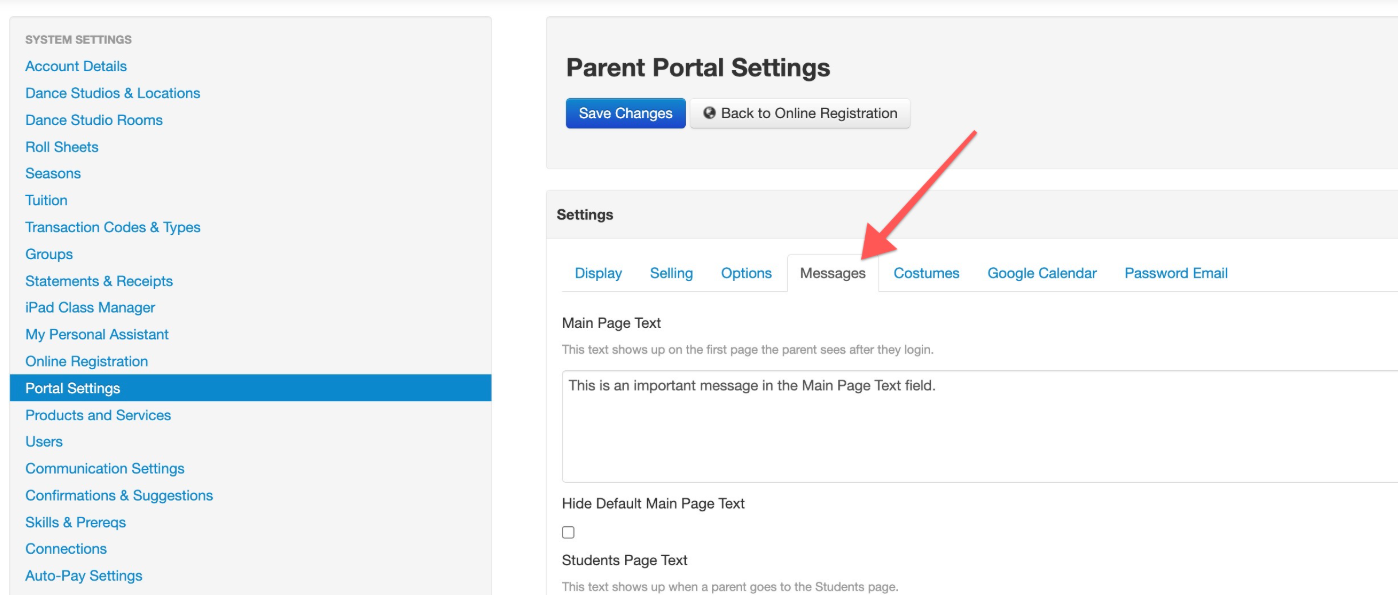Open the Selling tab
Viewport: 1398px width, 596px height.
(x=671, y=273)
